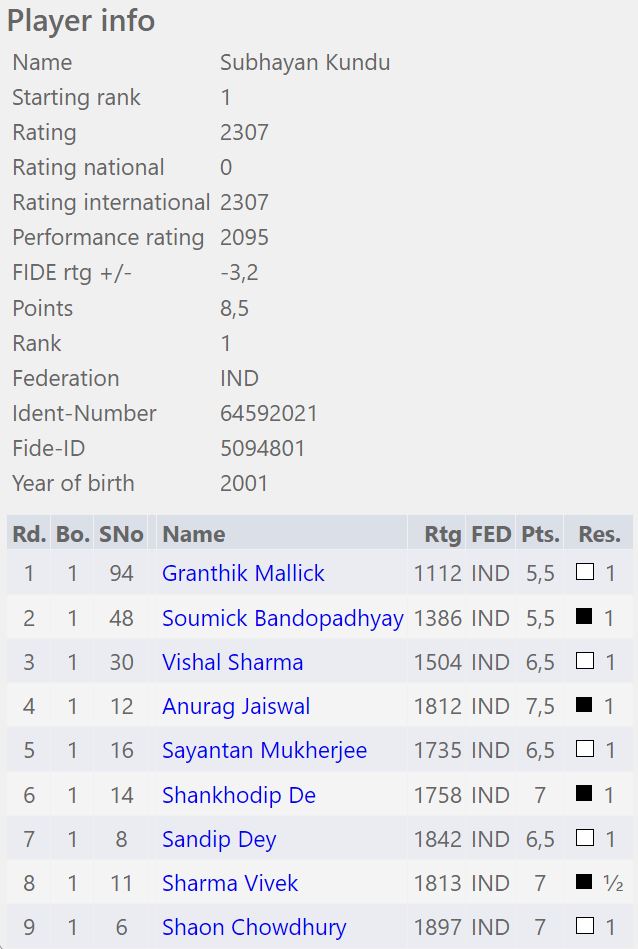This screenshot has height=949, width=638.
Task: Click white piece icon in round 1
Action: 585,573
